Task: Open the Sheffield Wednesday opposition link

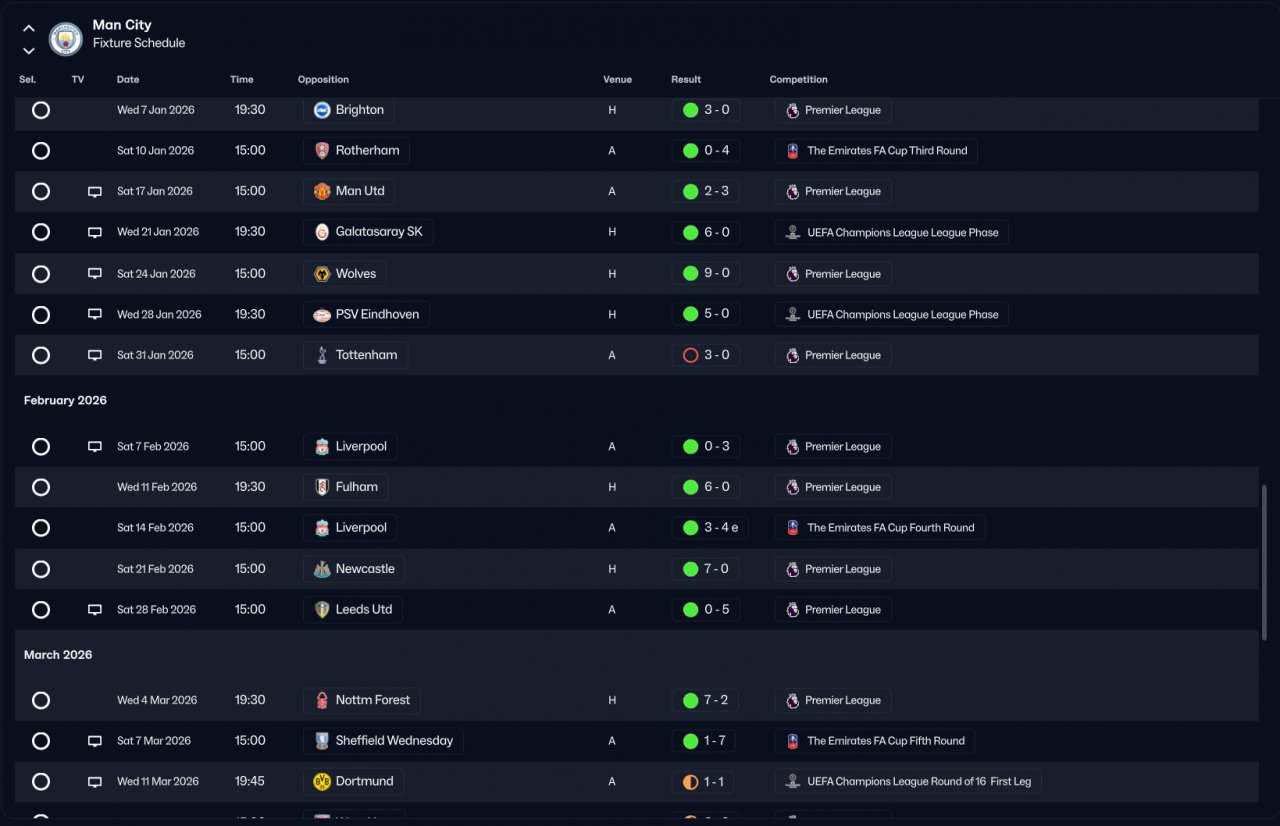Action: (383, 741)
